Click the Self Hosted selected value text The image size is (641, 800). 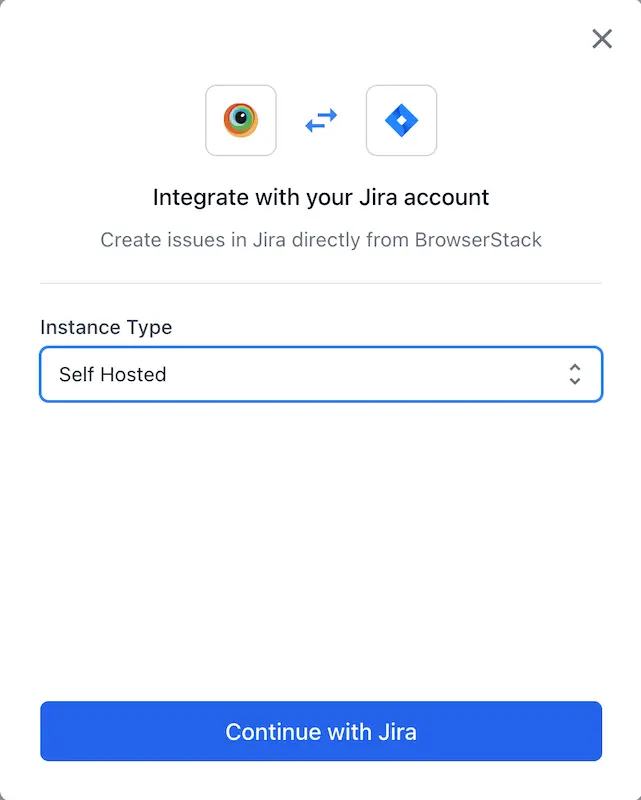[x=112, y=375]
